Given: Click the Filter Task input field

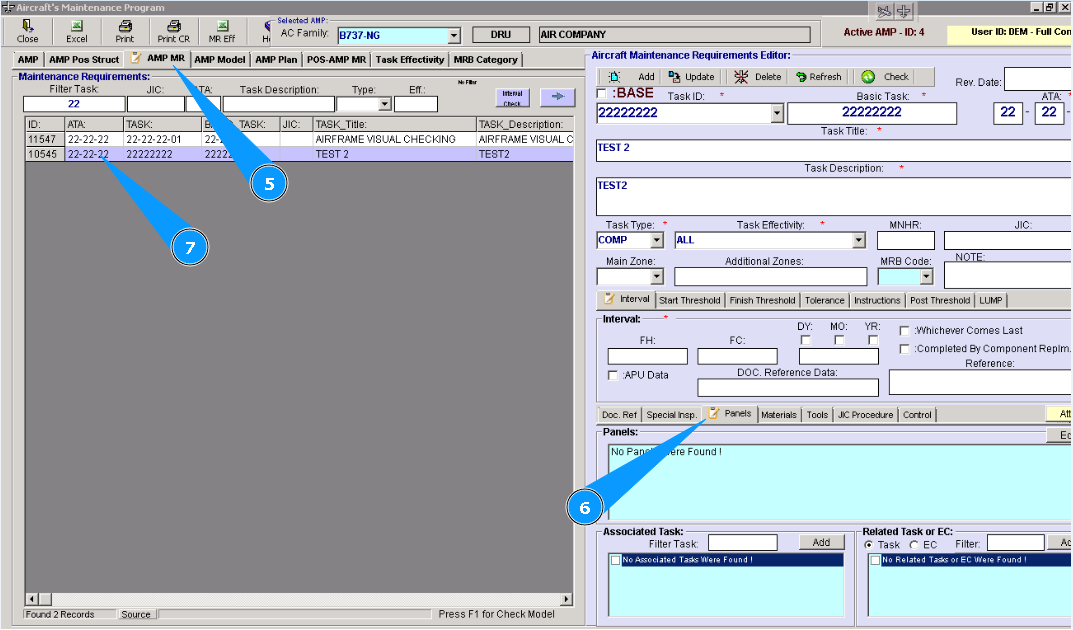Looking at the screenshot, I should click(x=74, y=104).
